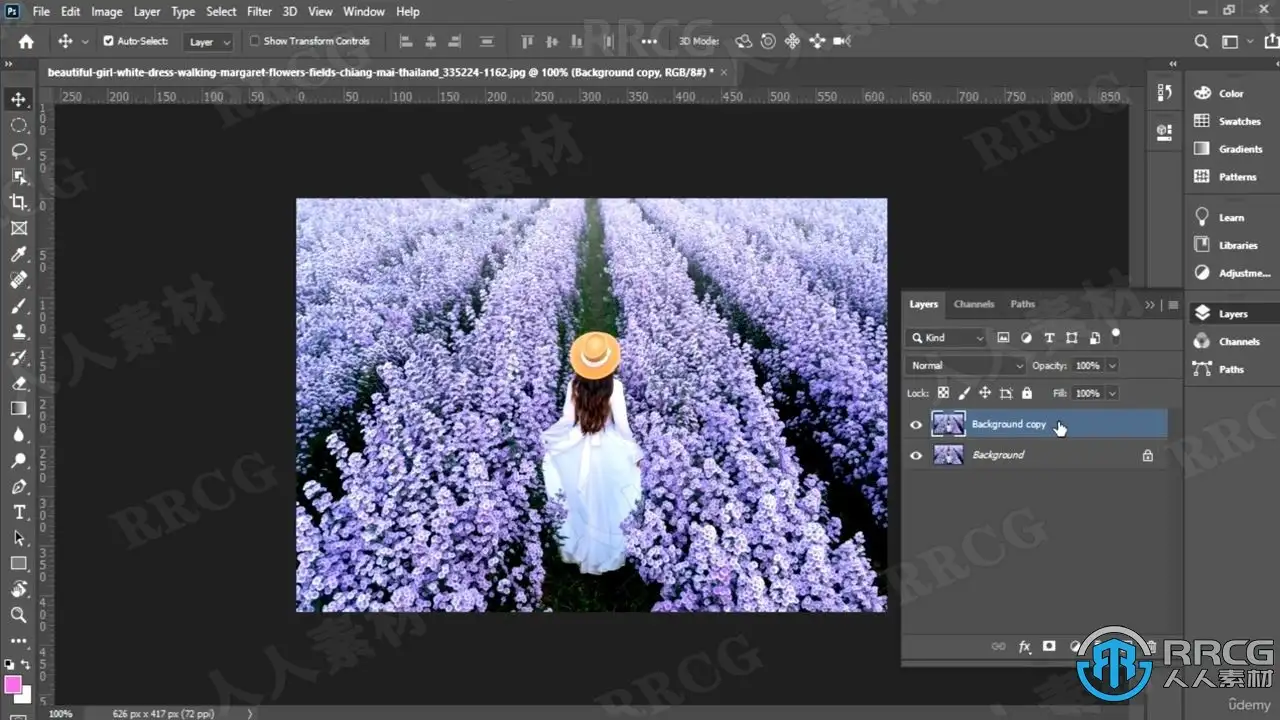Image resolution: width=1280 pixels, height=720 pixels.
Task: Click the search magnifier icon top right
Action: (1202, 42)
